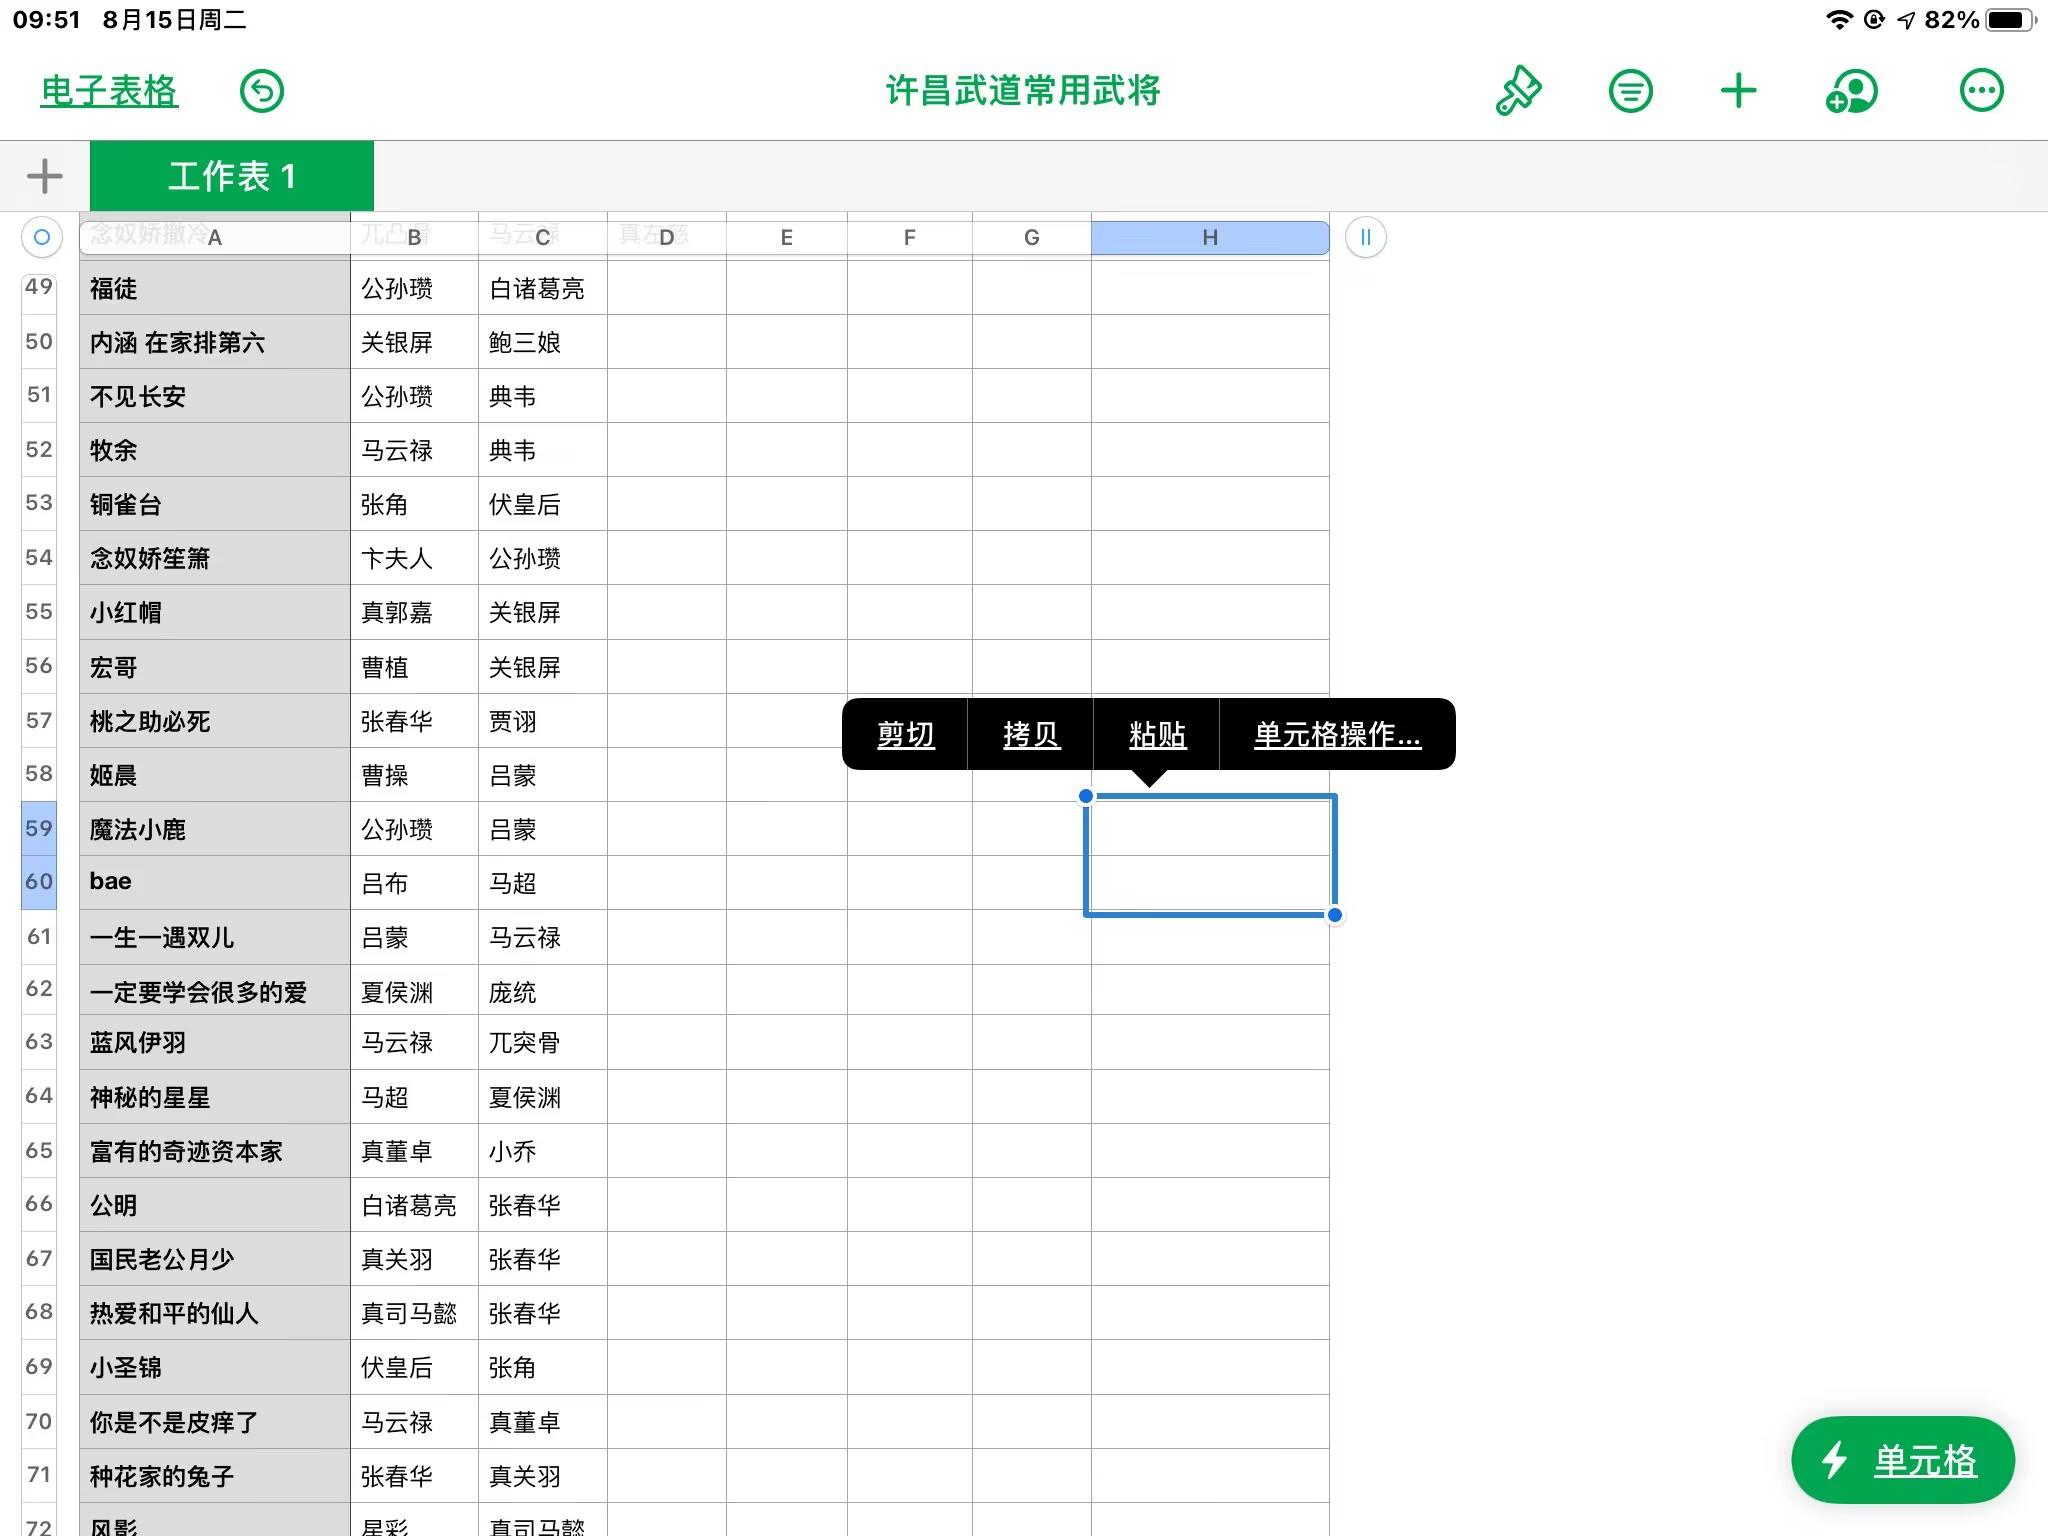
Task: Open the More ellipsis menu
Action: coord(1981,91)
